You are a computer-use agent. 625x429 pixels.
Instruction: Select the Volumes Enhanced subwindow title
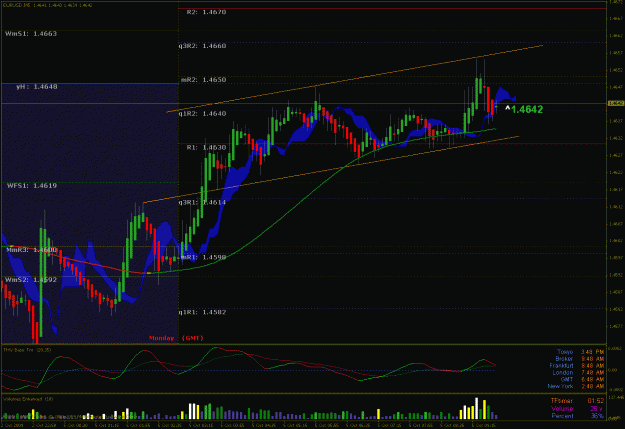[x=28, y=399]
